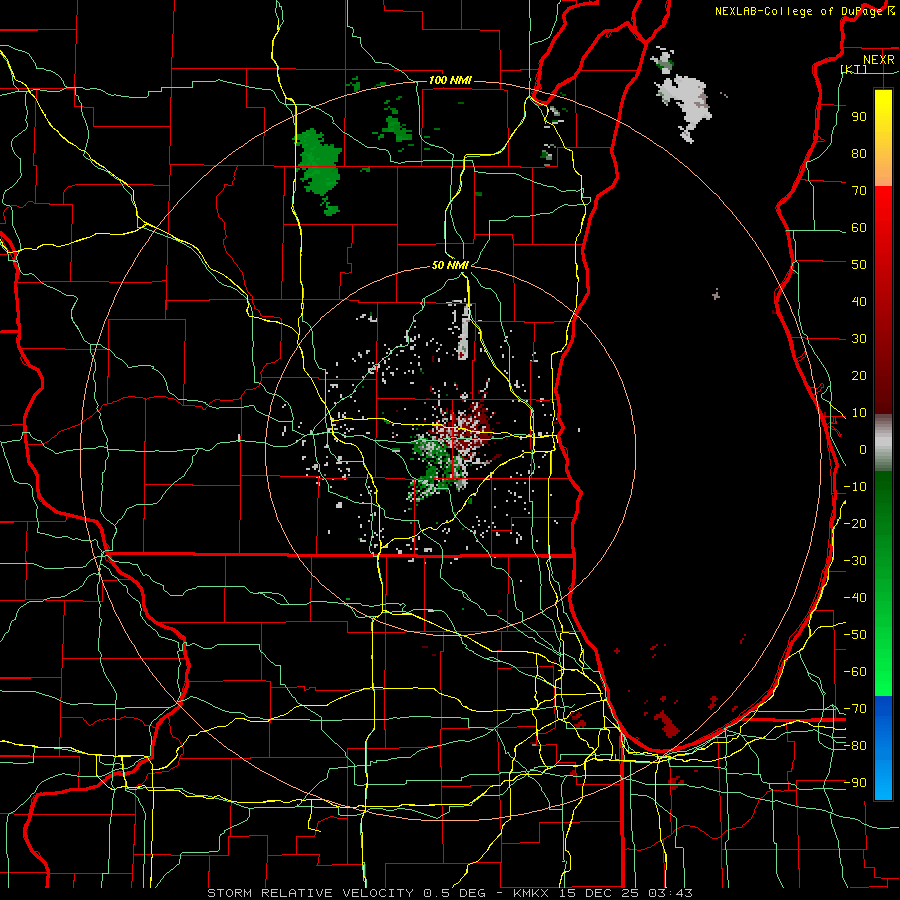Viewport: 900px width, 900px height.
Task: Click the positive 90 scale value
Action: coord(859,117)
